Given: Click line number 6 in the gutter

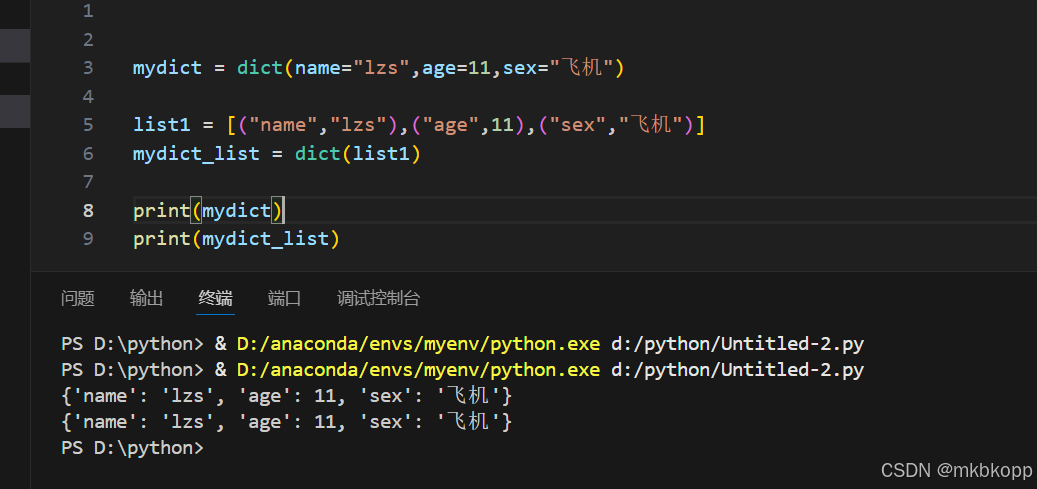Looking at the screenshot, I should 88,154.
